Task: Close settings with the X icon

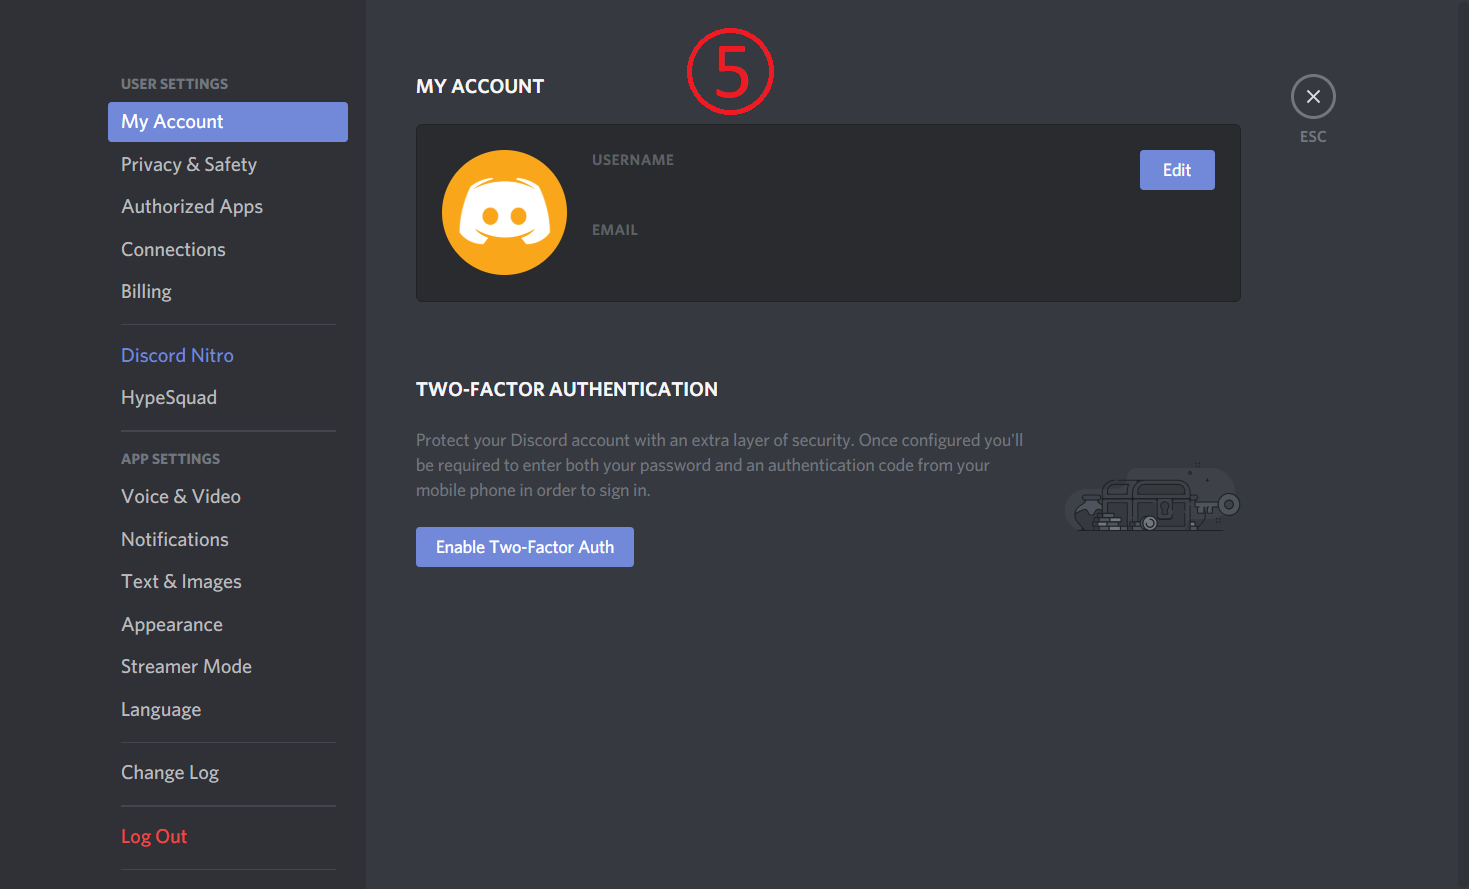Action: point(1313,97)
